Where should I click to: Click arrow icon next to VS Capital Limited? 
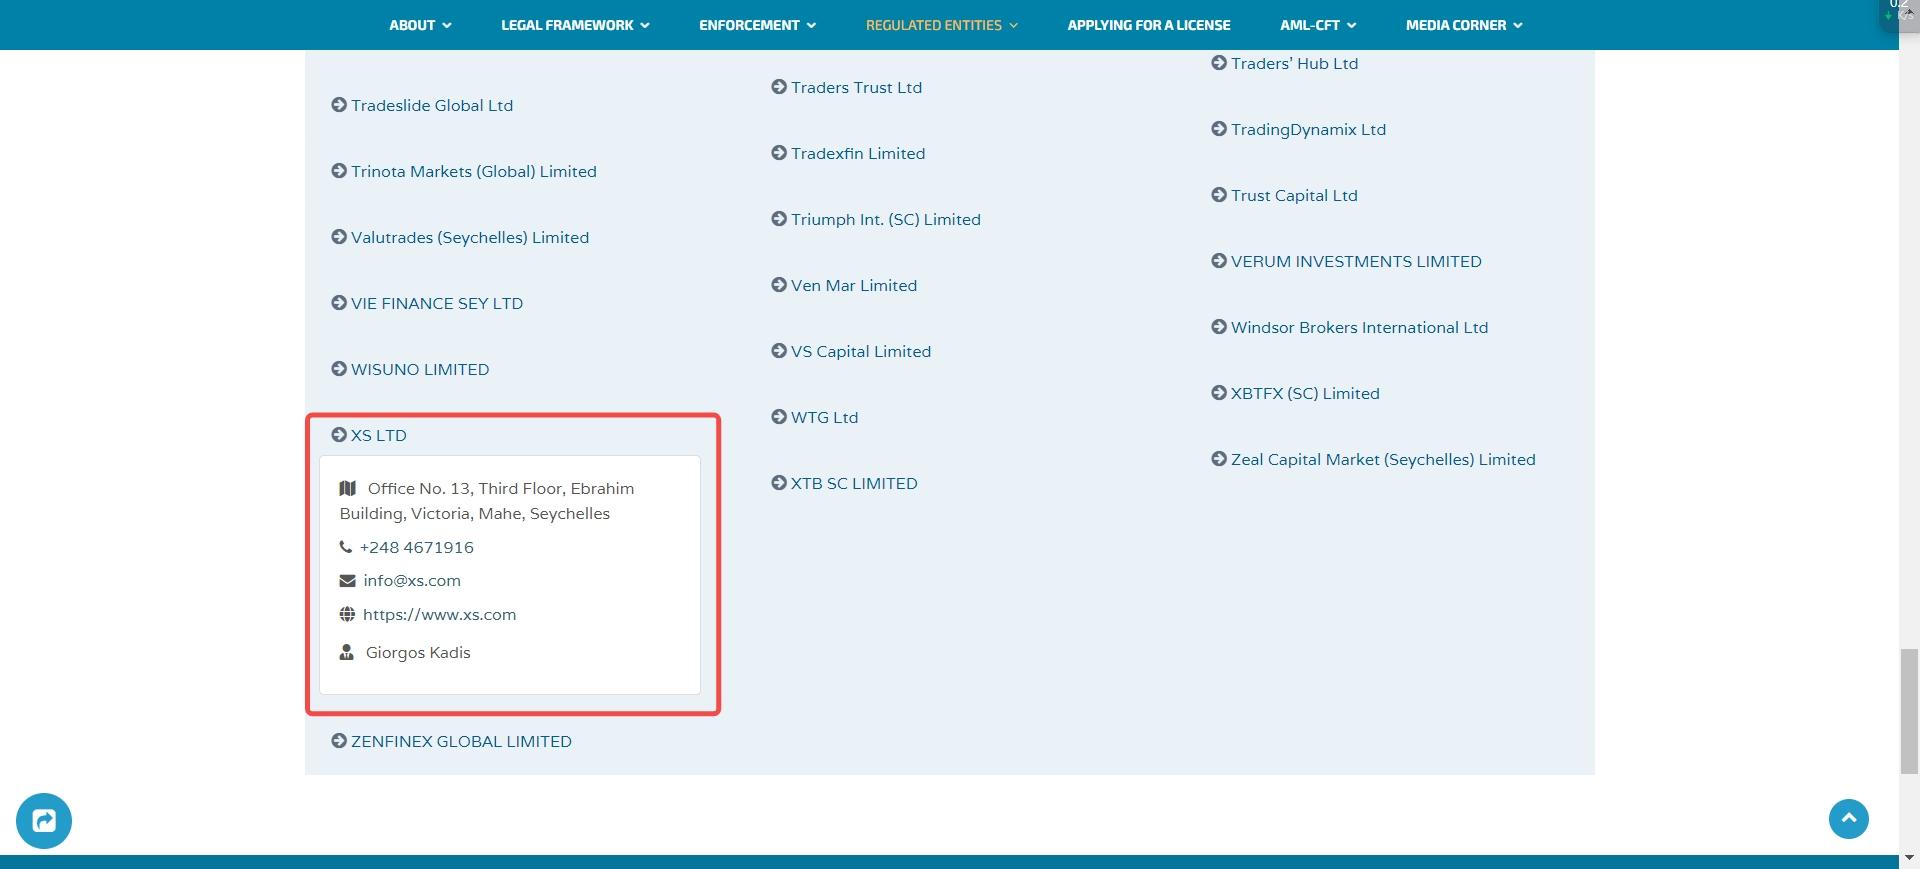pos(779,351)
